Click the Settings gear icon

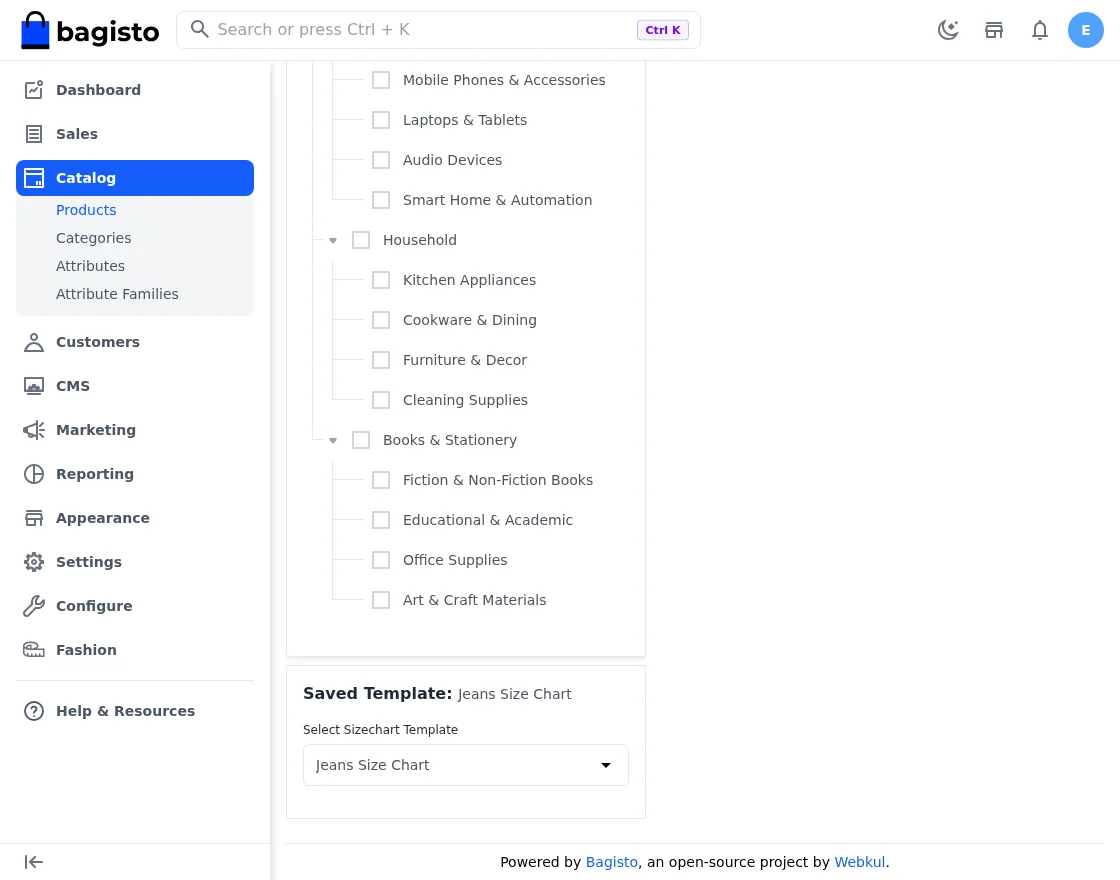coord(34,562)
